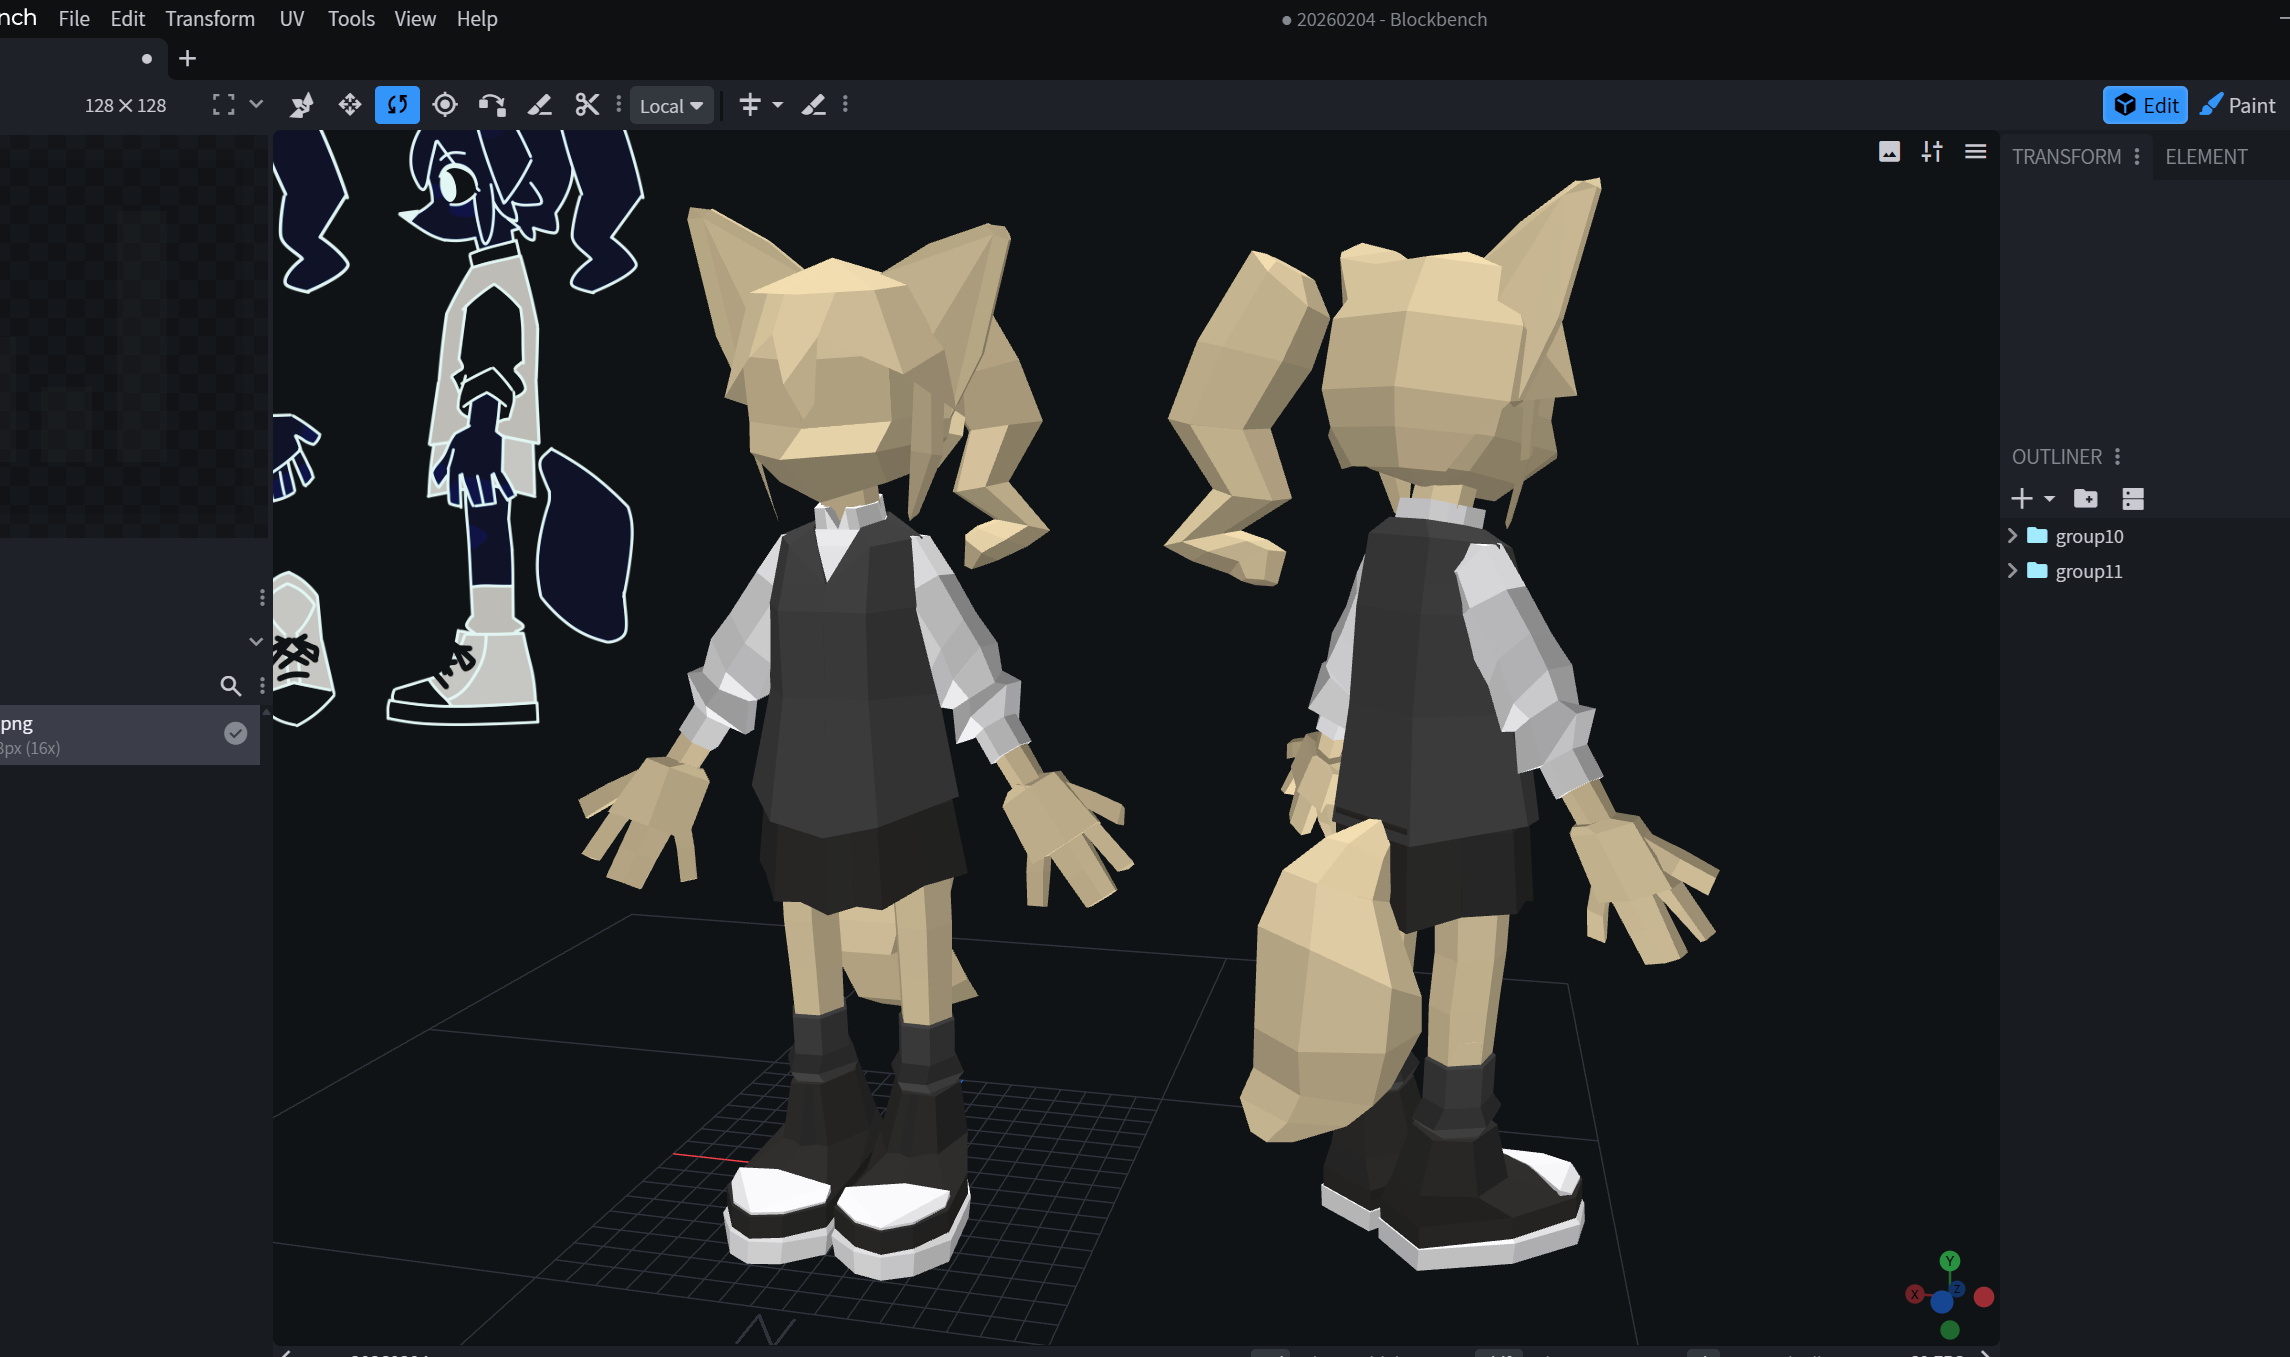Image resolution: width=2290 pixels, height=1357 pixels.
Task: Open the Tools menu
Action: click(x=351, y=19)
